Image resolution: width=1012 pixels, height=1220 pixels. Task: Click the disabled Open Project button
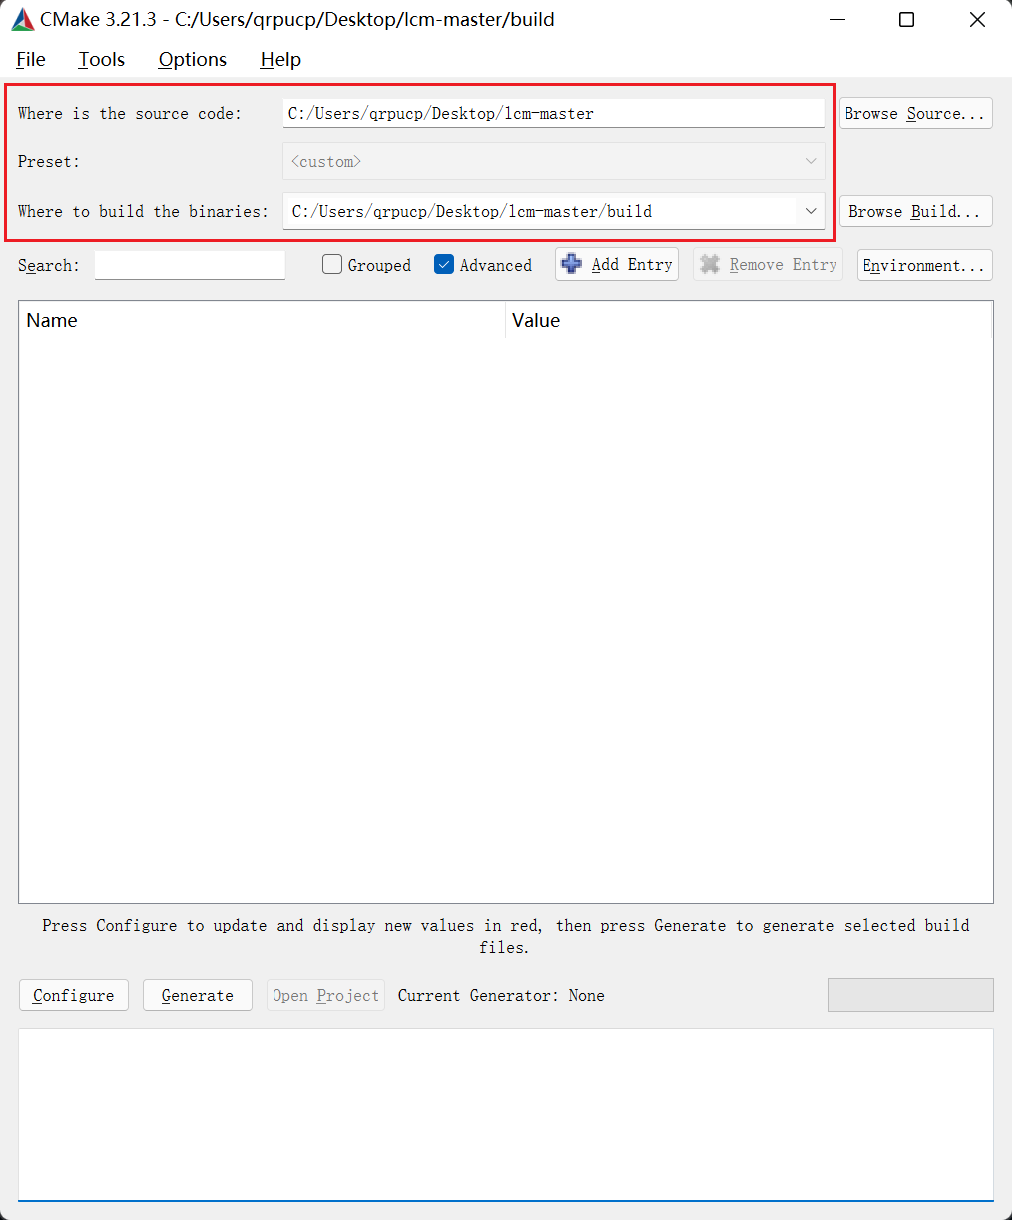point(326,995)
